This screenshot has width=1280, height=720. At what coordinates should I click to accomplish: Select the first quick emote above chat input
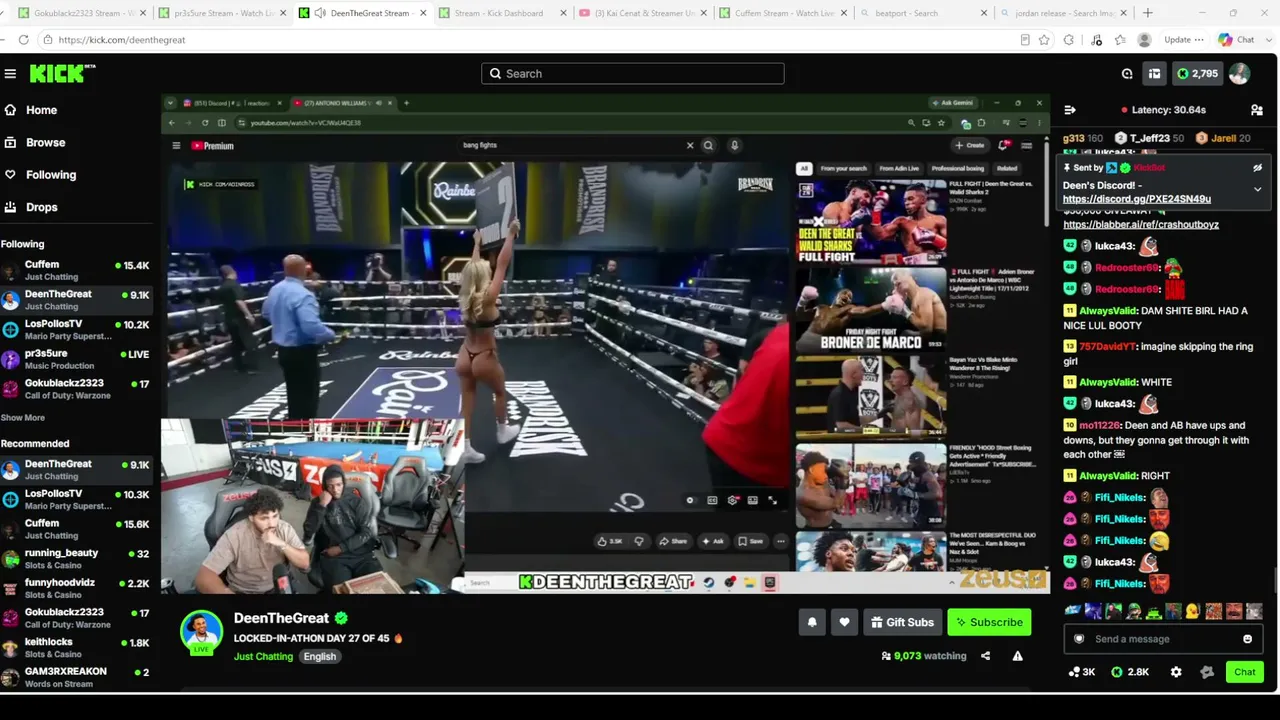(x=1073, y=611)
